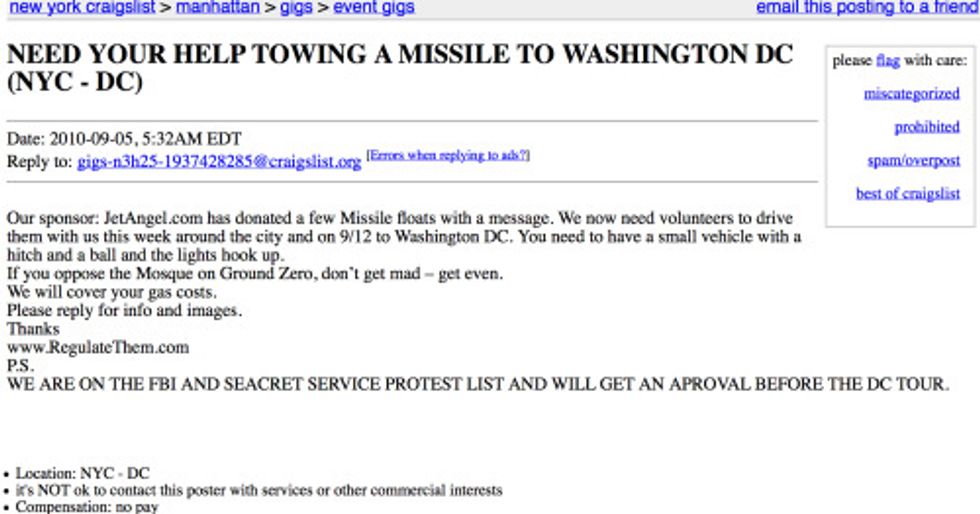The height and width of the screenshot is (514, 980).
Task: Flag the posting as prohibited
Action: tap(927, 127)
